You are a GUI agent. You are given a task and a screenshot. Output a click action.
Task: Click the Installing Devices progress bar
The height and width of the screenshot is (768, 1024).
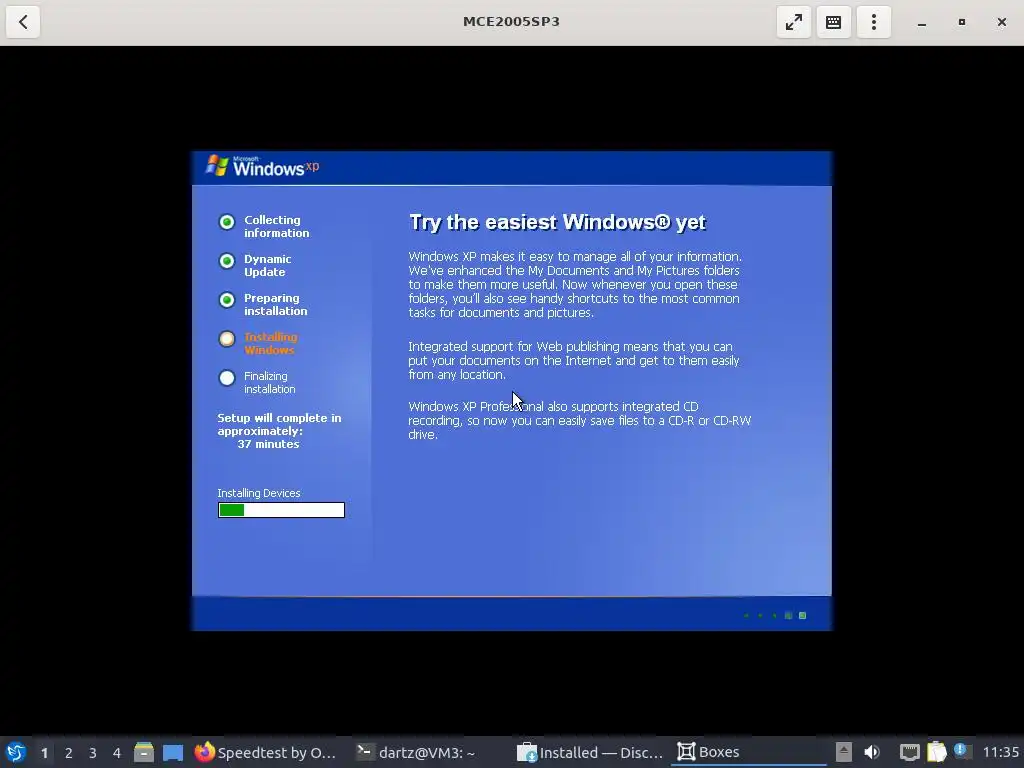coord(281,510)
